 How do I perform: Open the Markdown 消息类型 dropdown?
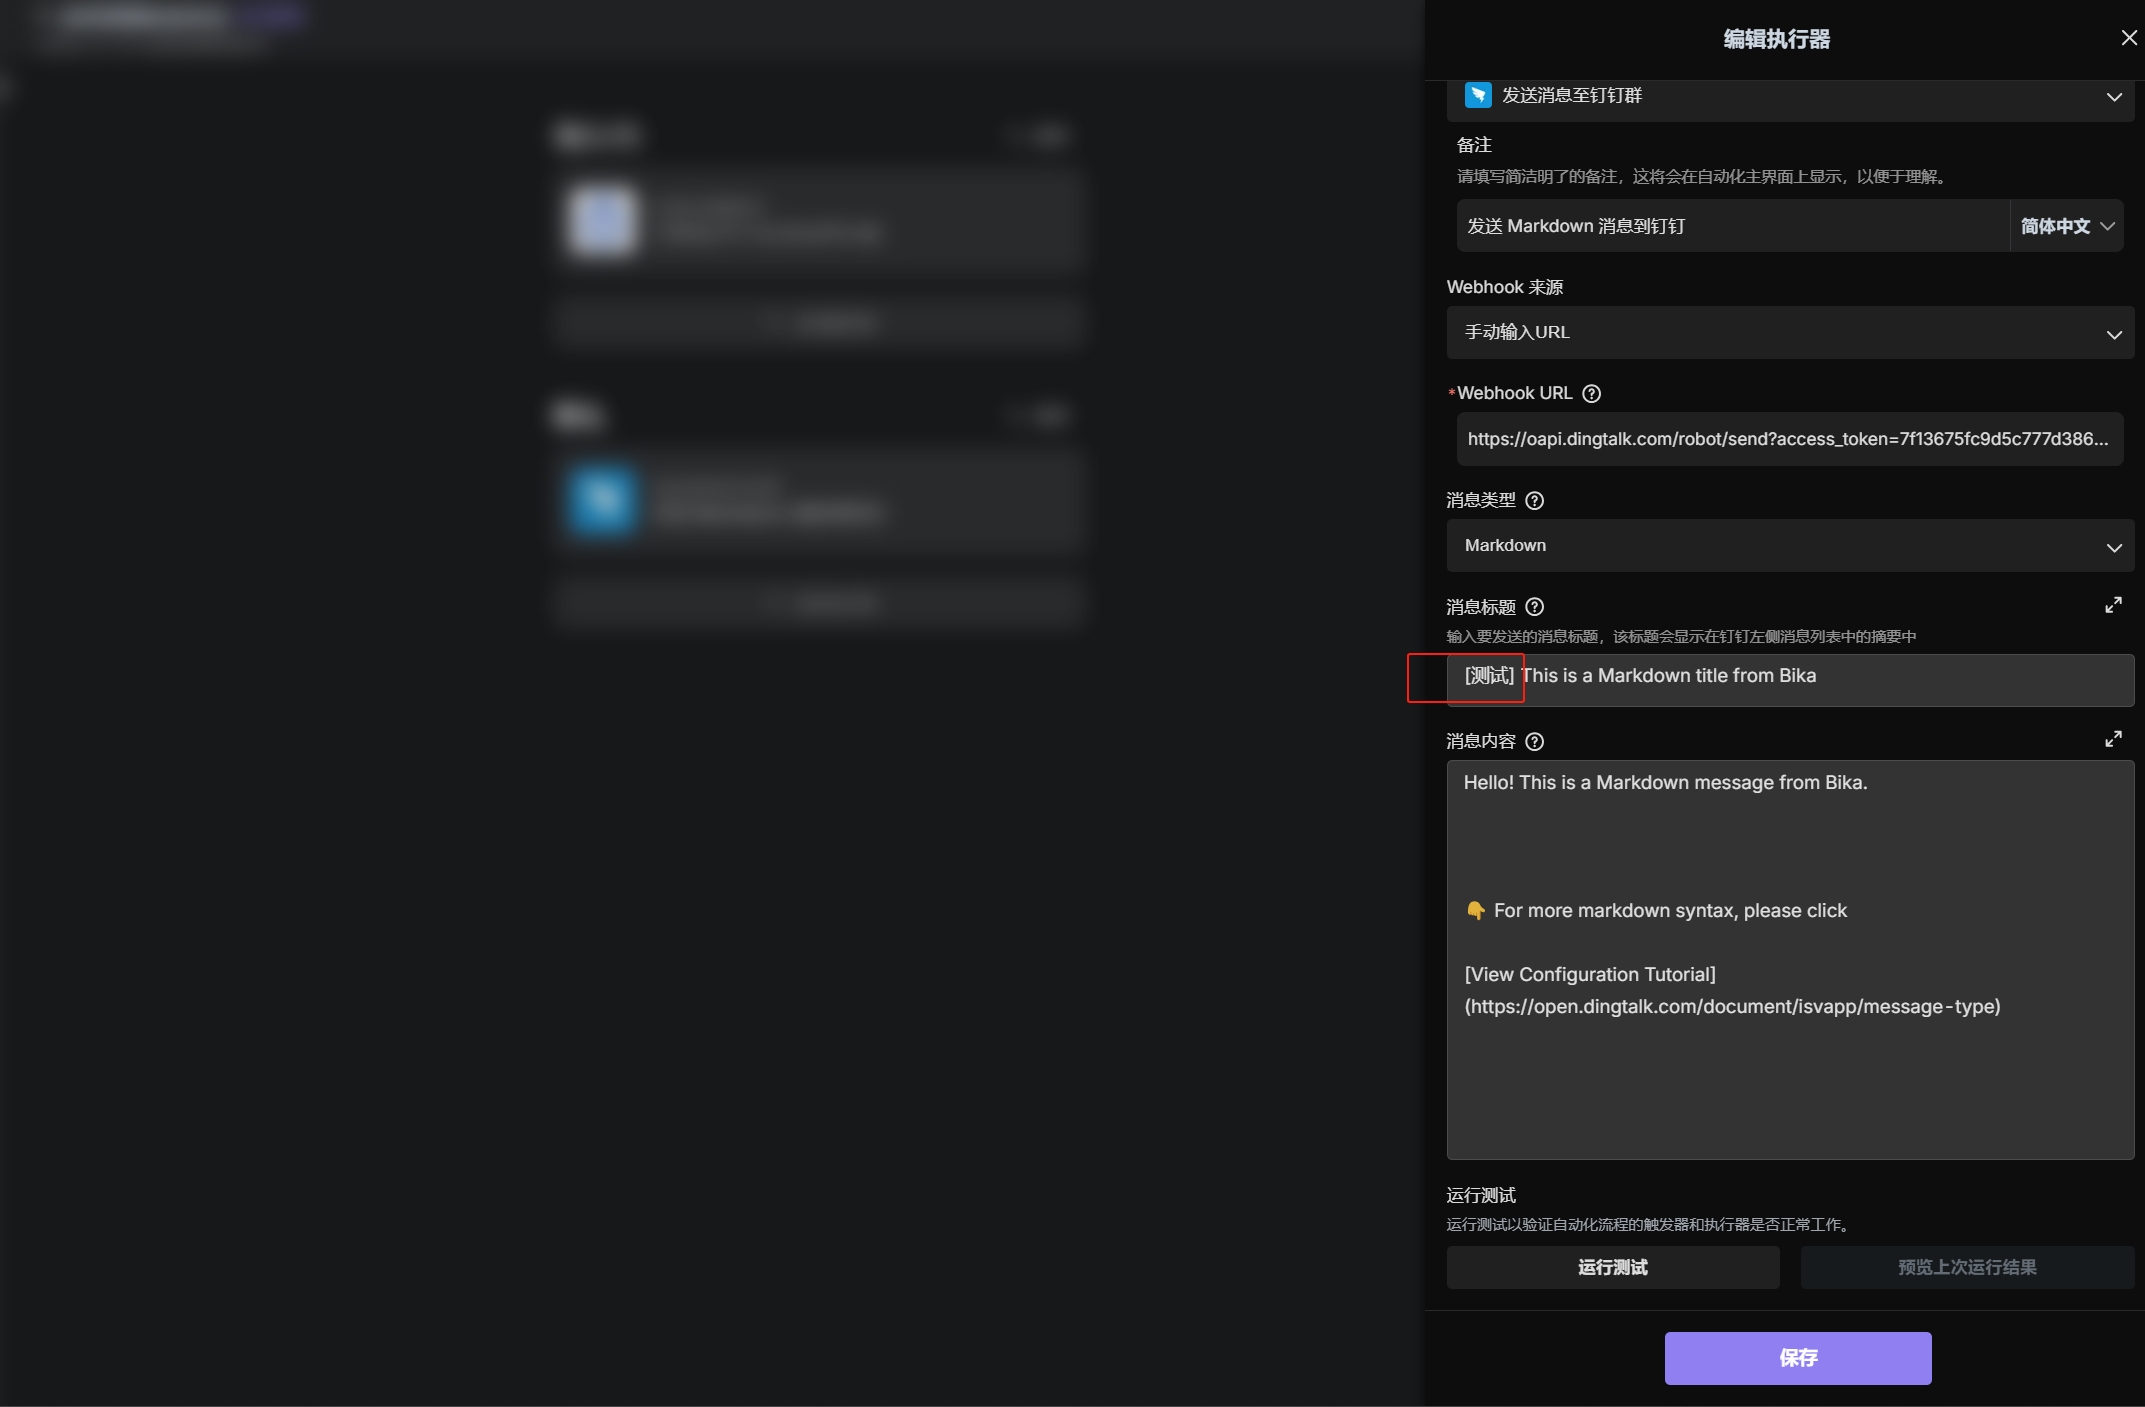(1790, 546)
